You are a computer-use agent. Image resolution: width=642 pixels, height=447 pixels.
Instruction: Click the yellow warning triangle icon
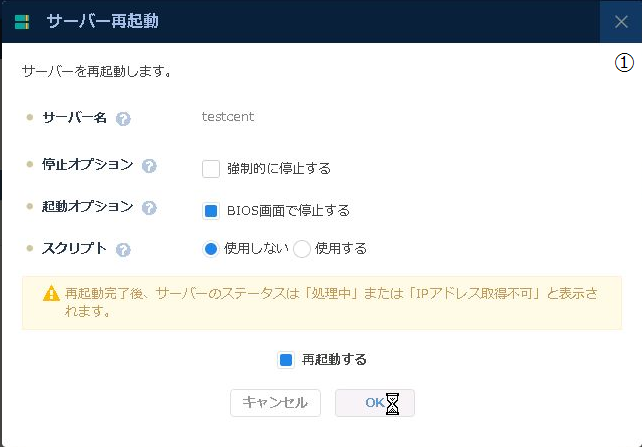click(50, 294)
